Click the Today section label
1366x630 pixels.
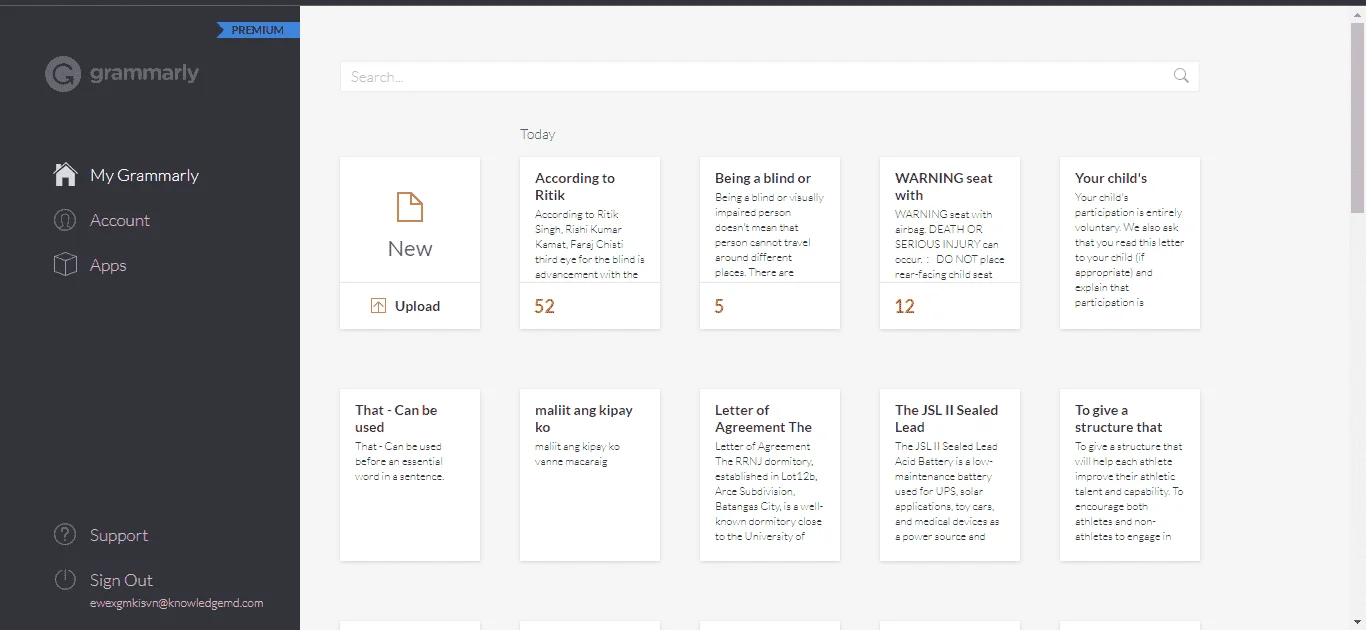coord(537,134)
